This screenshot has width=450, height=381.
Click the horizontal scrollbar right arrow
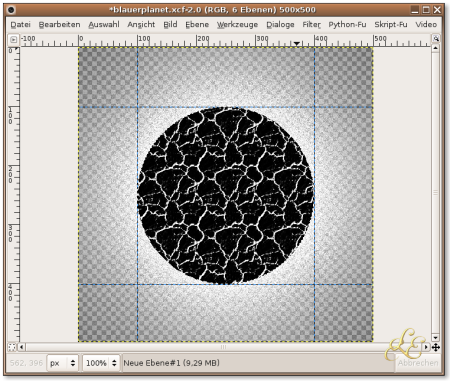pyautogui.click(x=426, y=347)
